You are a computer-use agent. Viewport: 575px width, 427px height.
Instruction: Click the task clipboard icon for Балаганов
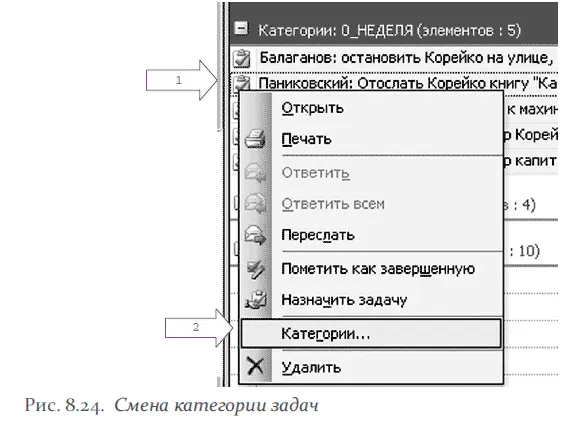242,58
